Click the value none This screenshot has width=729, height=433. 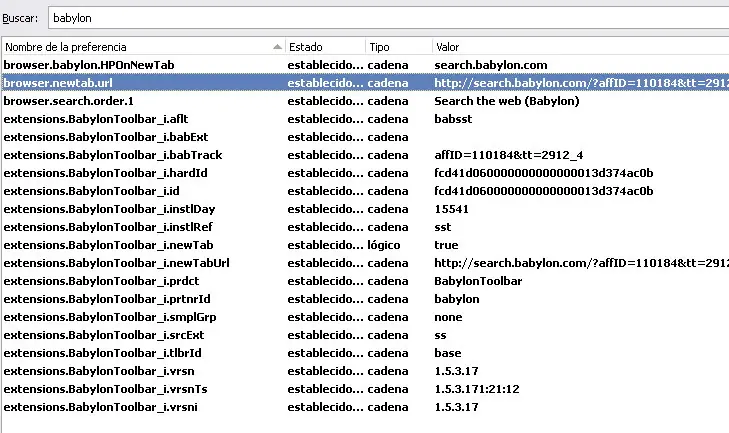(448, 317)
